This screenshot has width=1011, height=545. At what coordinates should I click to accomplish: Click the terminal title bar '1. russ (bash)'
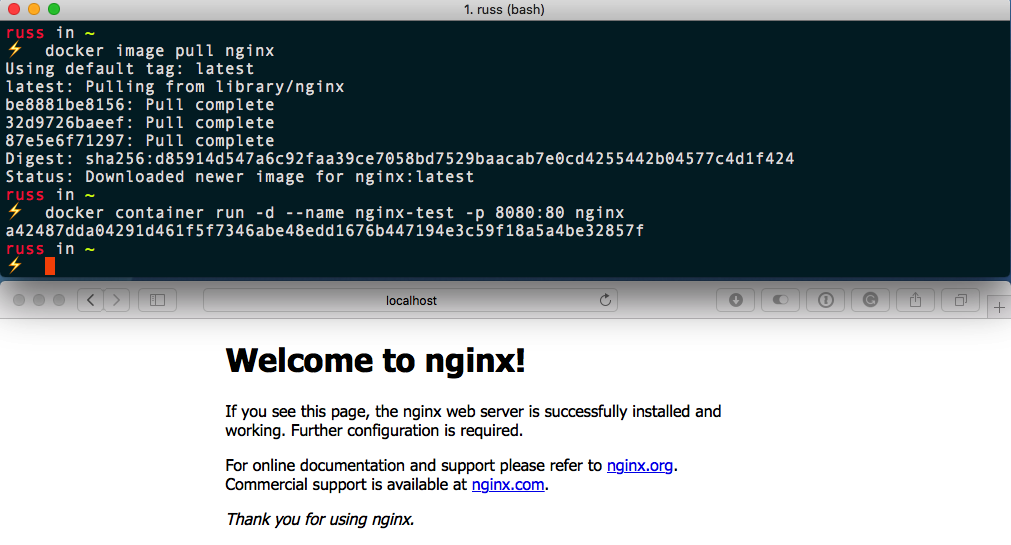(505, 9)
